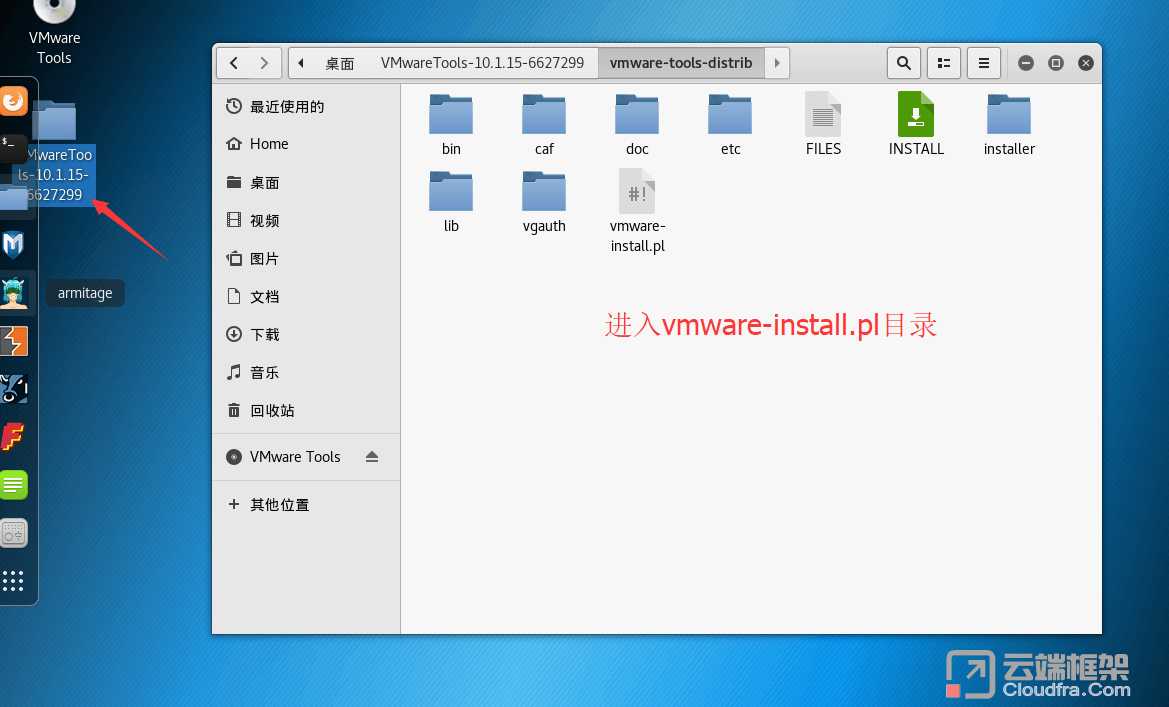Go back with the left arrow button

[234, 63]
